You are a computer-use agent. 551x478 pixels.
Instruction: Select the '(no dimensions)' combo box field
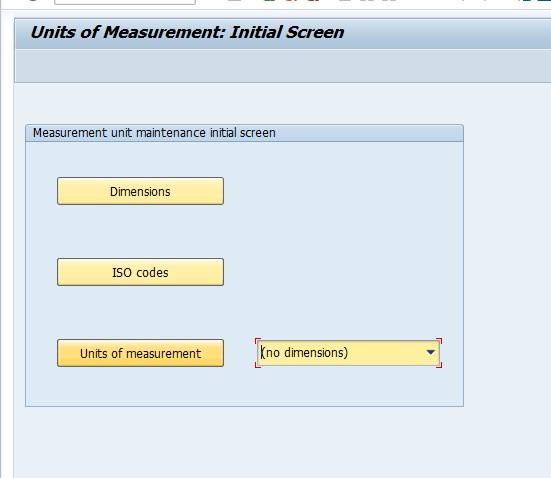click(x=348, y=353)
